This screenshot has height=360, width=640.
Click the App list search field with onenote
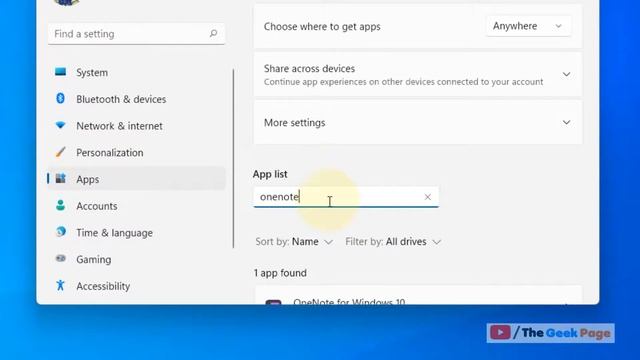(346, 197)
